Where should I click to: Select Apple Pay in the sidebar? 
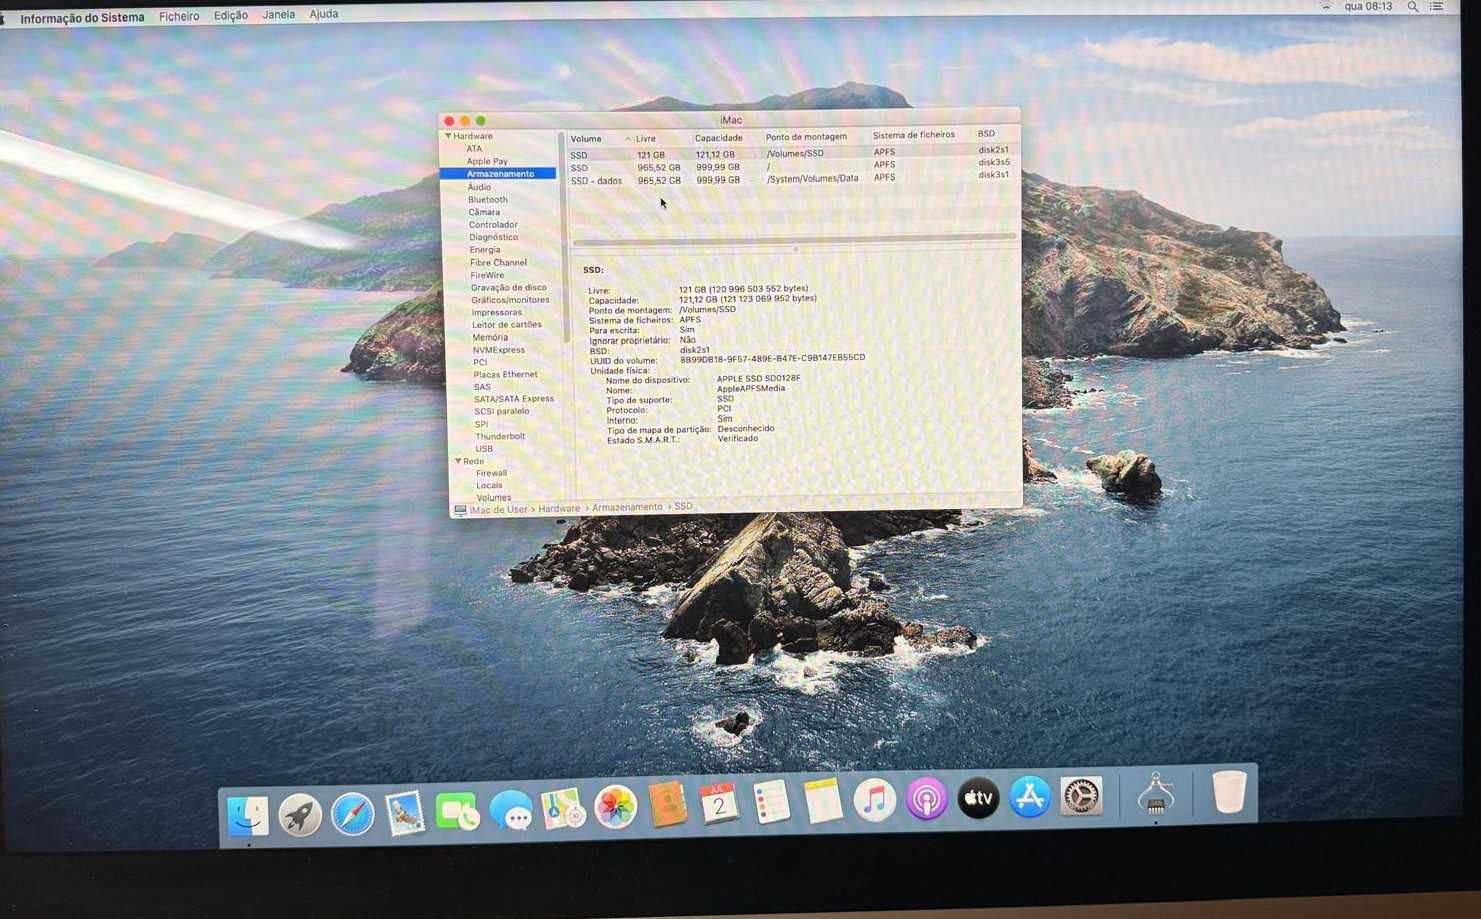tap(487, 161)
